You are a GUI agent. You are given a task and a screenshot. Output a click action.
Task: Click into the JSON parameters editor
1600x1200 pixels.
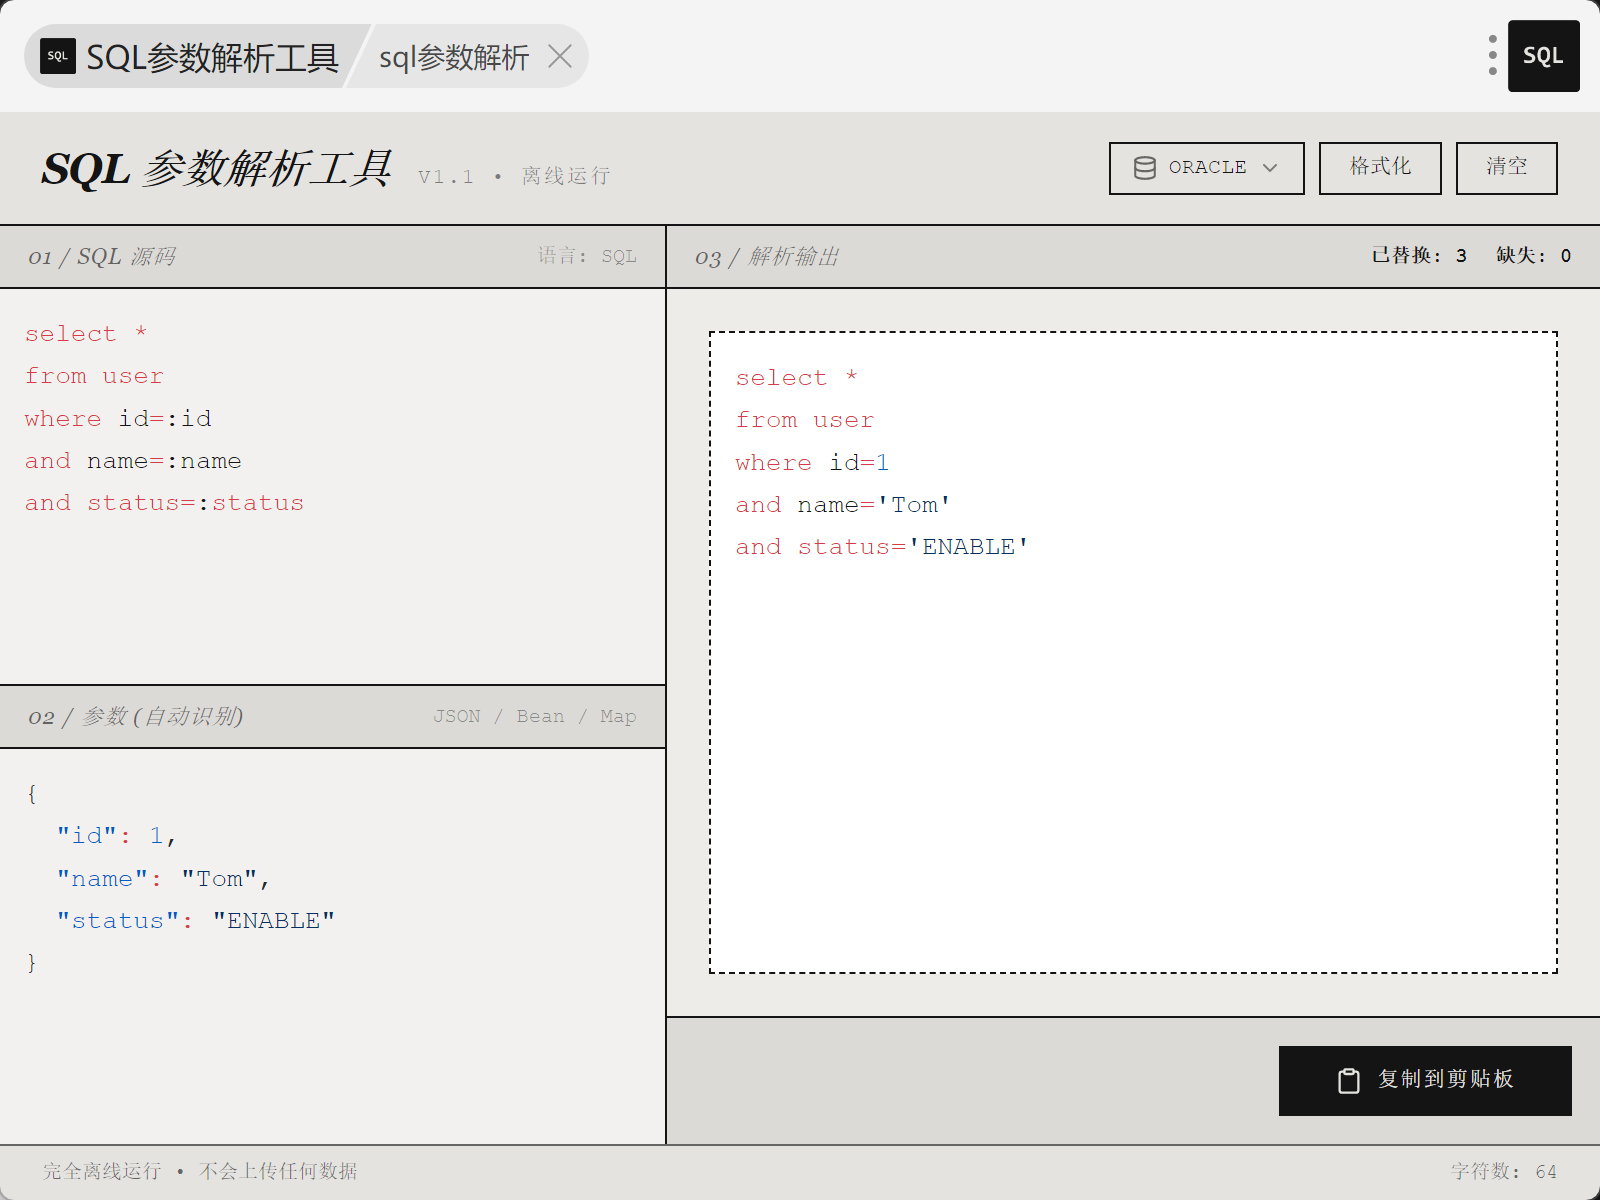click(332, 946)
